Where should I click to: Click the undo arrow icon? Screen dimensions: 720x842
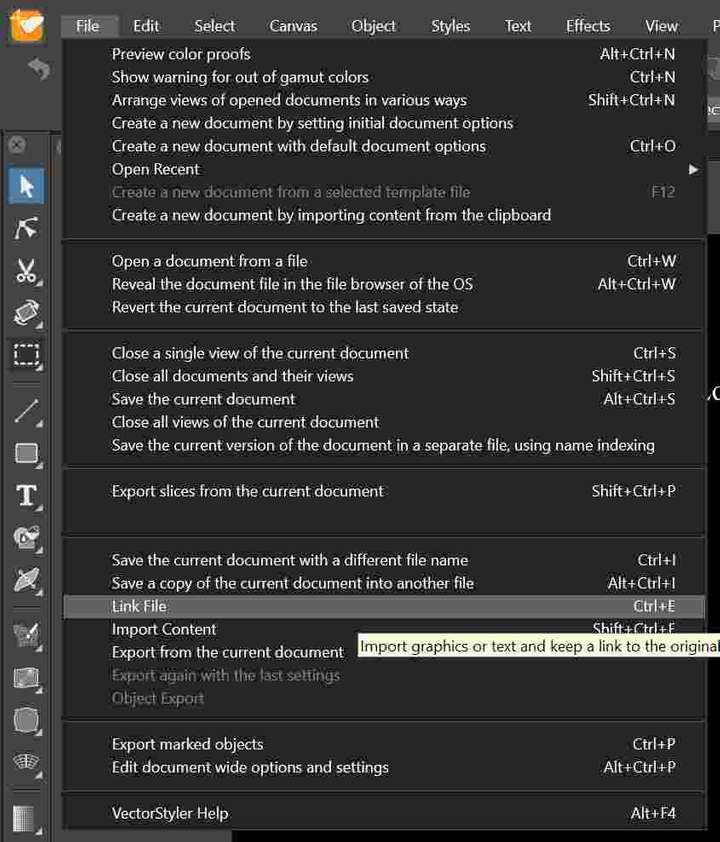(39, 69)
